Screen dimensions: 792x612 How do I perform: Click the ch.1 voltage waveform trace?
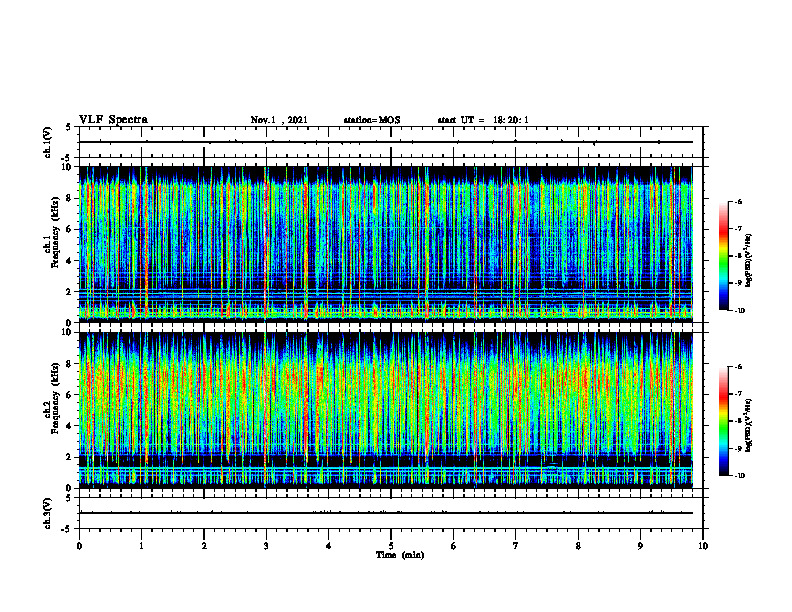click(x=386, y=142)
